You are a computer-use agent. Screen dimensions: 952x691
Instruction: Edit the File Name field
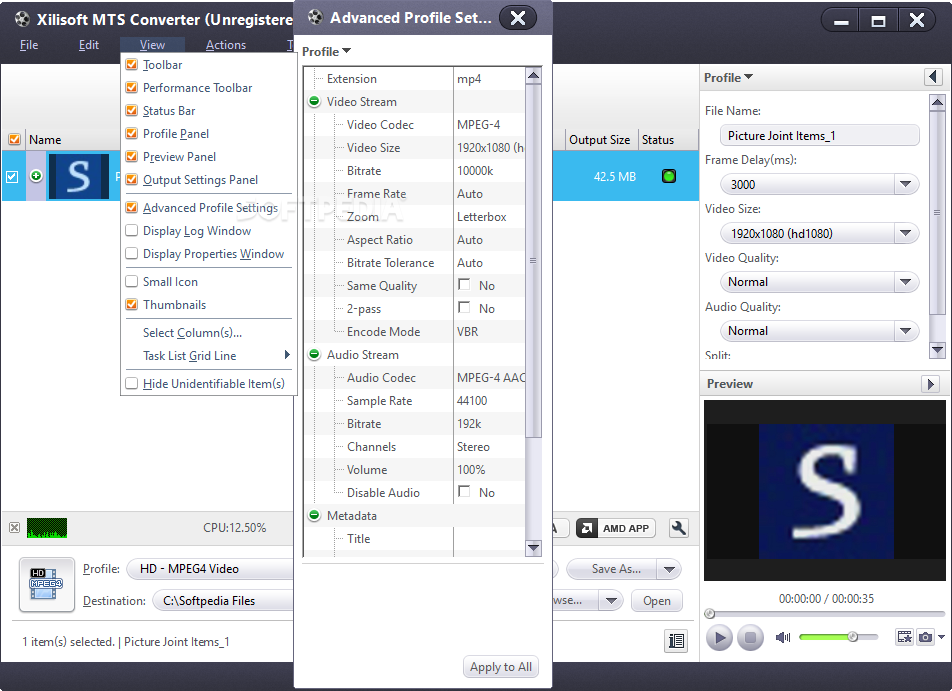[x=820, y=135]
